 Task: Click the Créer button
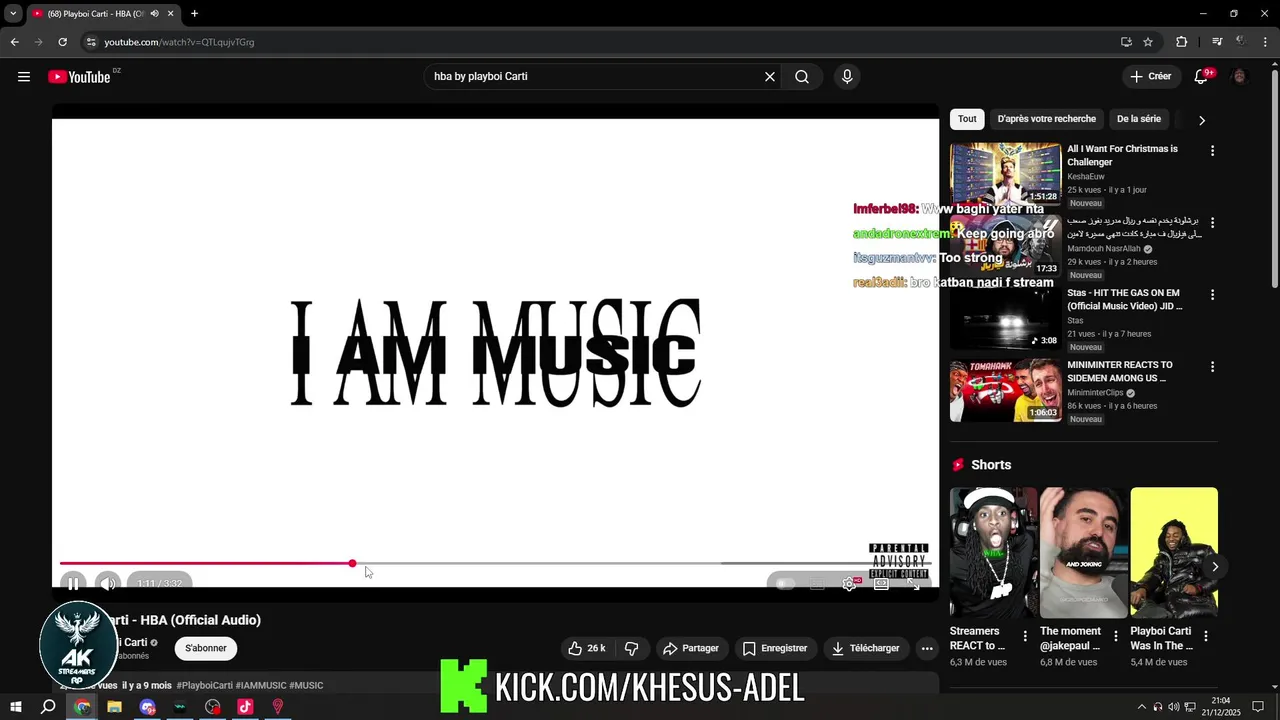coord(1150,77)
